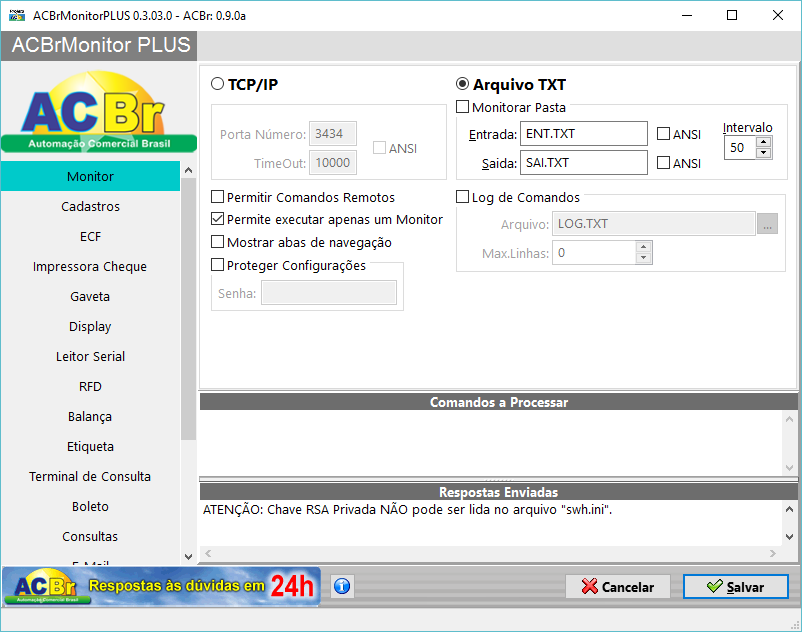802x632 pixels.
Task: Select the TCP/IP radio button
Action: click(218, 84)
